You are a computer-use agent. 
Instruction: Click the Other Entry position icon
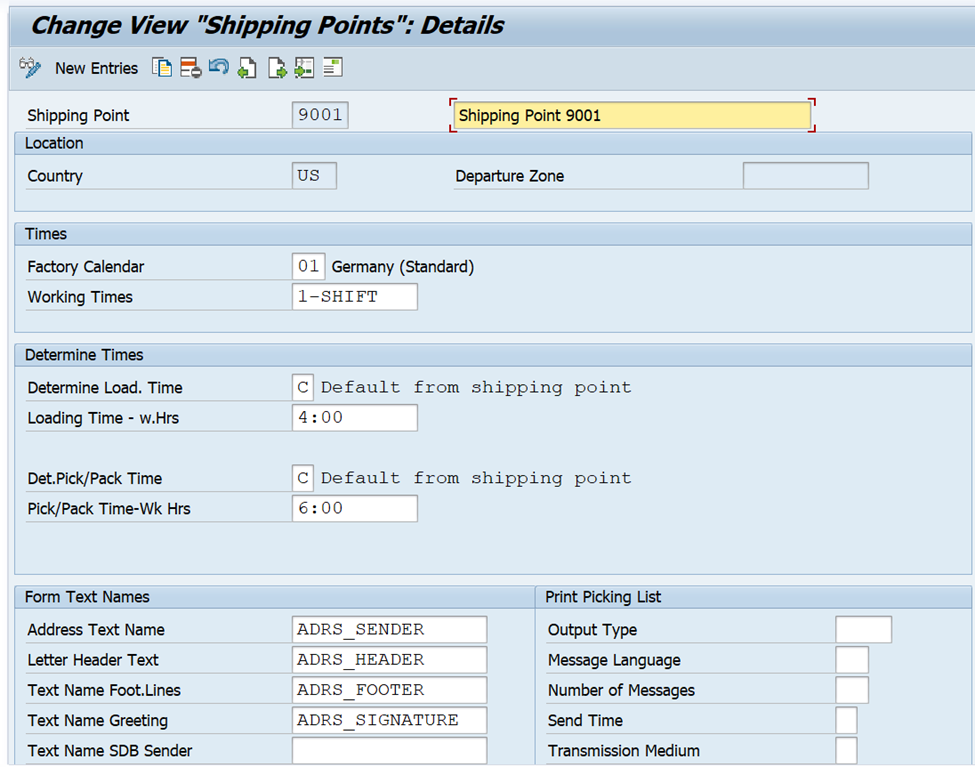[x=304, y=67]
